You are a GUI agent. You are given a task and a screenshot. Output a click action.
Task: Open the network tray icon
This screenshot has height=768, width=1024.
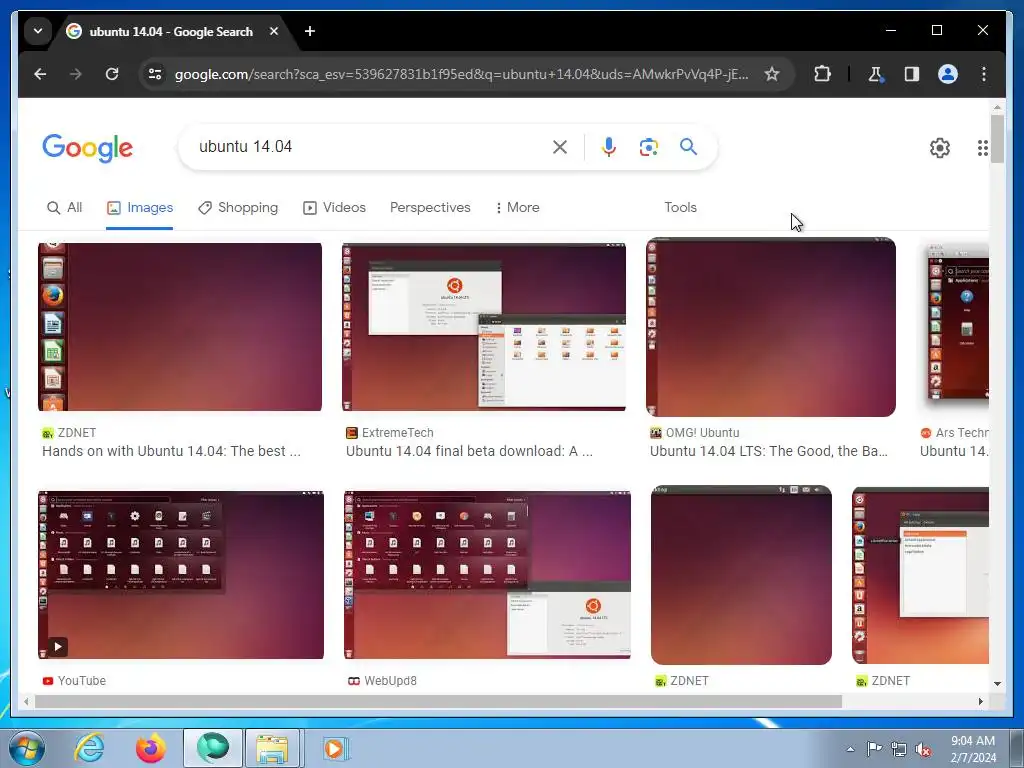pos(899,749)
